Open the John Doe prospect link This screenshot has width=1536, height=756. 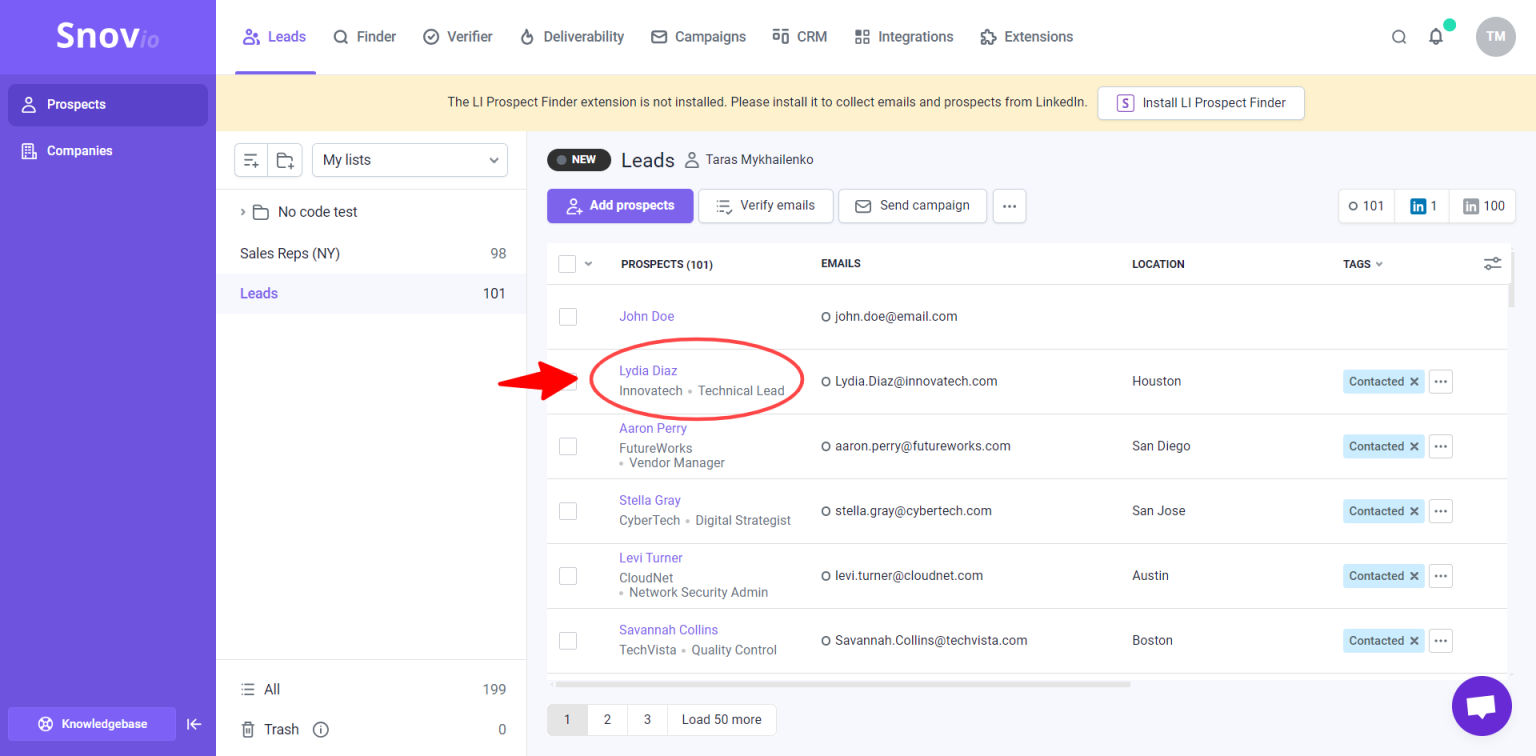tap(646, 317)
